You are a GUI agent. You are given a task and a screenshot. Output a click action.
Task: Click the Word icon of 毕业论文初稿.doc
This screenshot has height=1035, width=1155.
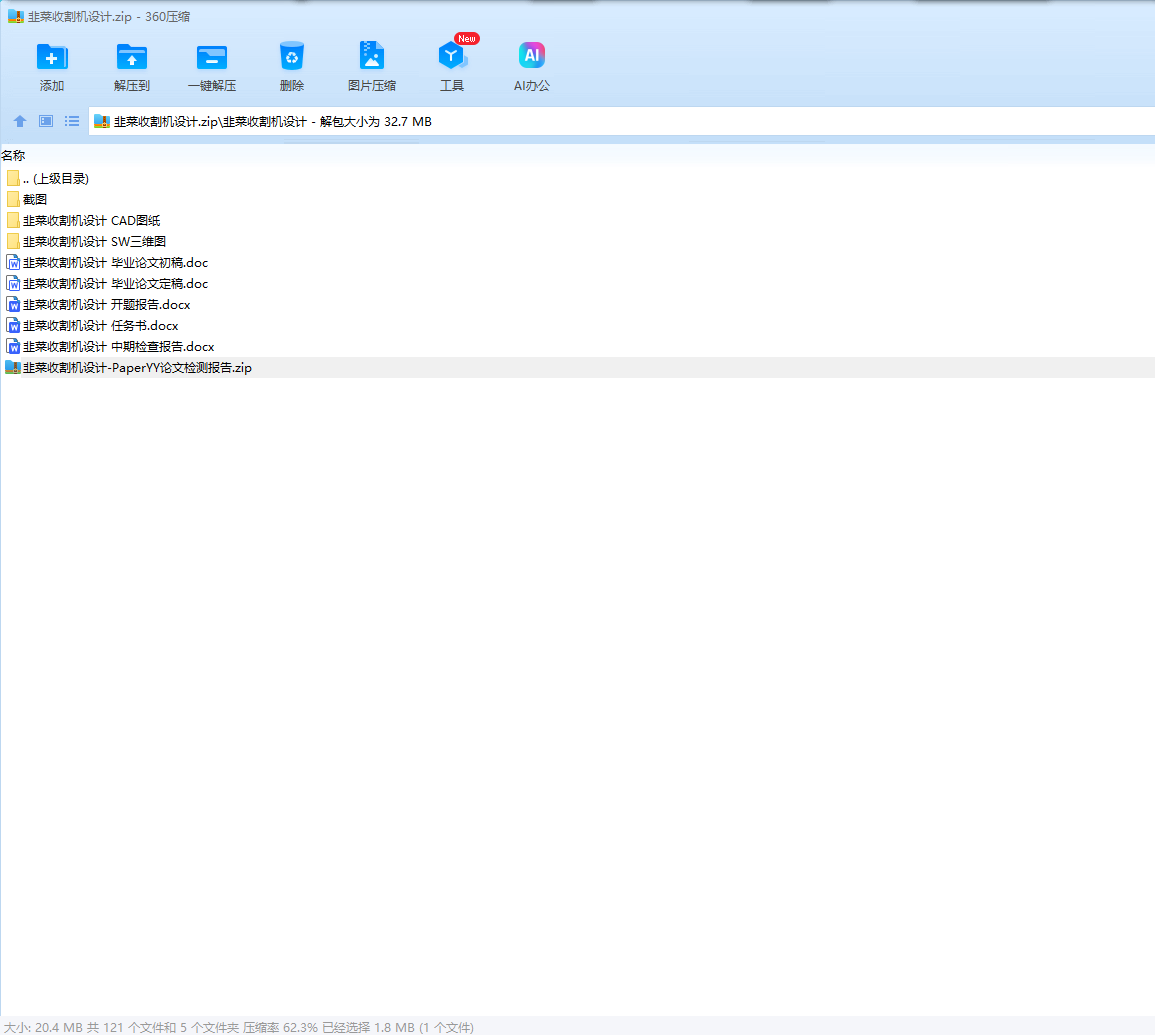[x=13, y=262]
